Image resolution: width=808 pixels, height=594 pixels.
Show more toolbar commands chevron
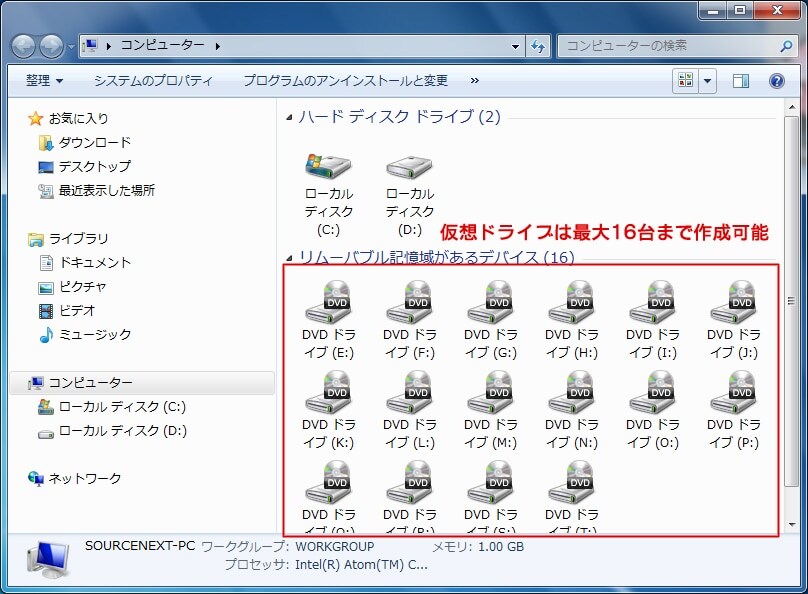tap(475, 80)
